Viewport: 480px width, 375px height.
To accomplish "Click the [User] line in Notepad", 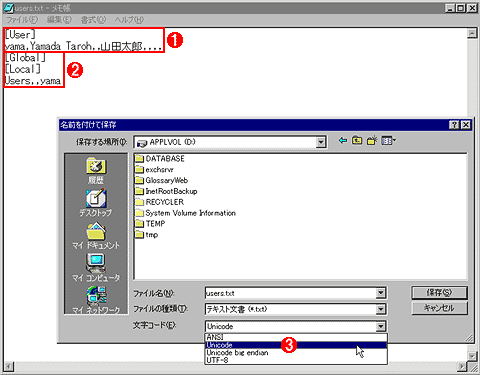I will pos(20,35).
